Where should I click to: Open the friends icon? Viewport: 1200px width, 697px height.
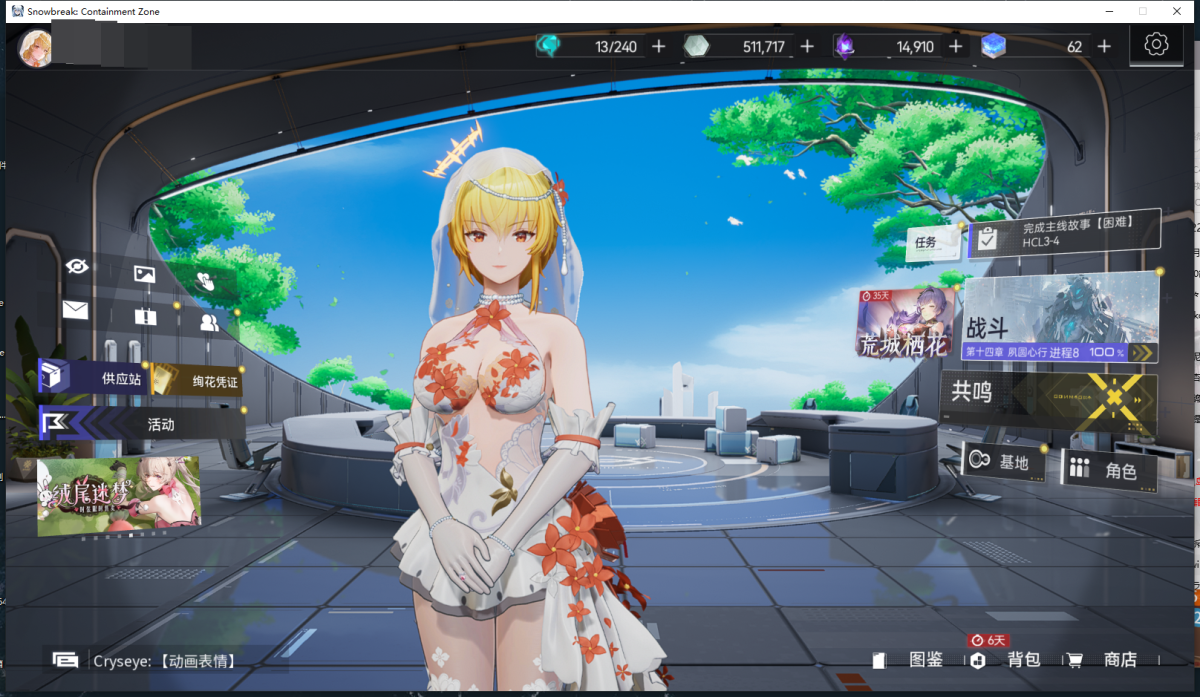[x=209, y=322]
